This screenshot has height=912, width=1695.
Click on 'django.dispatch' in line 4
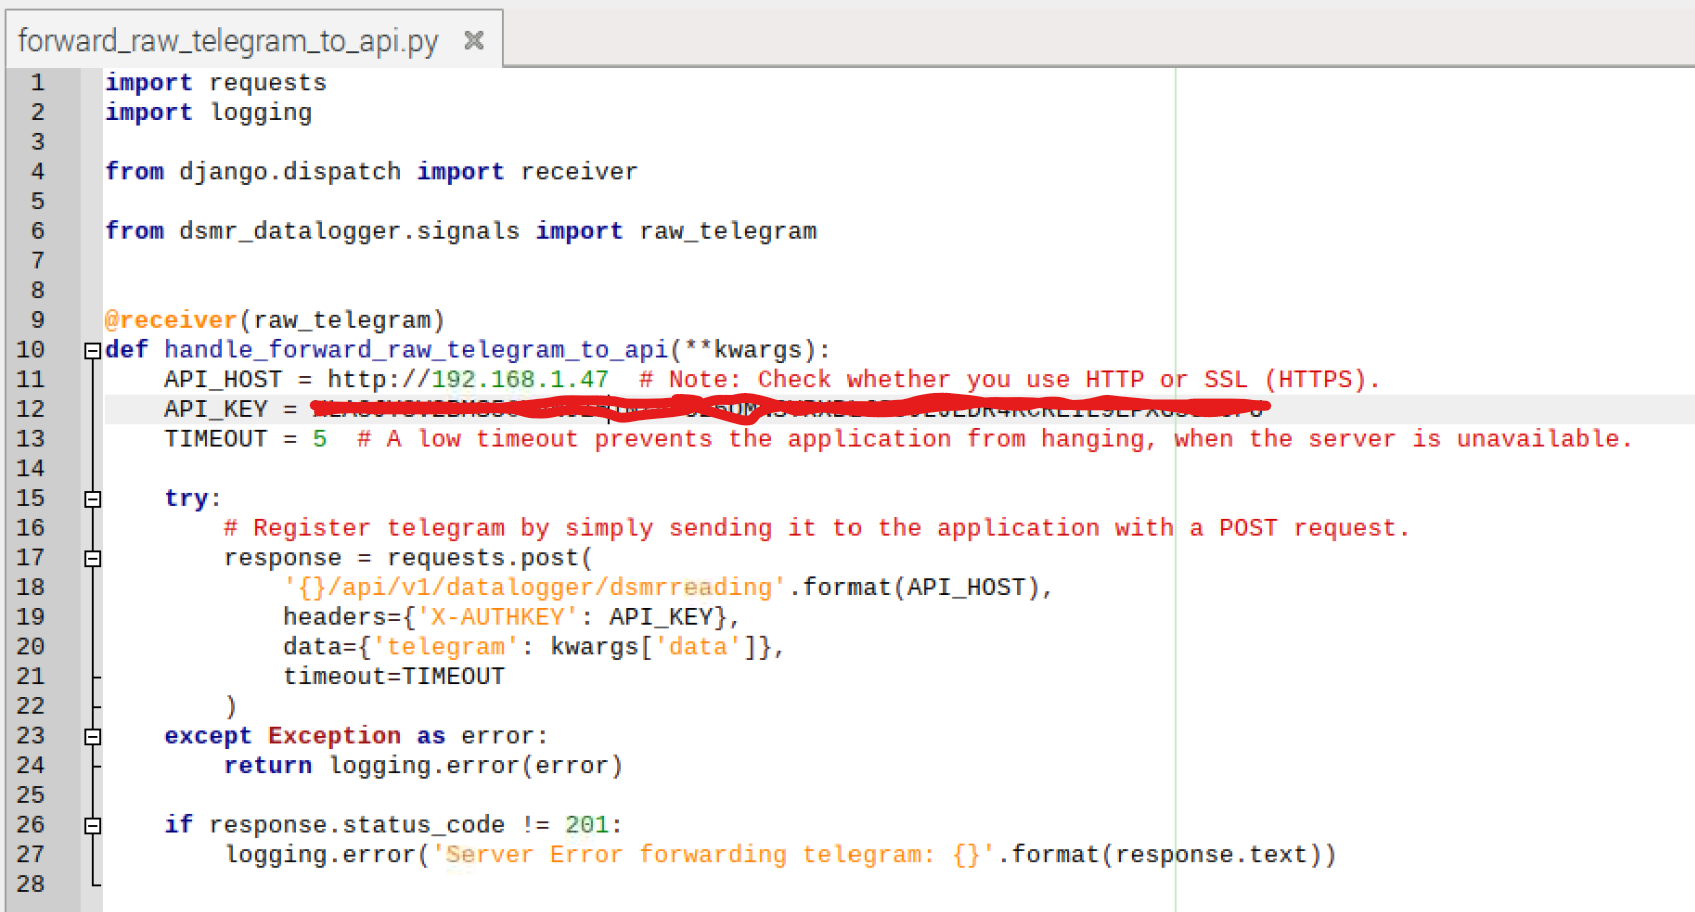290,171
